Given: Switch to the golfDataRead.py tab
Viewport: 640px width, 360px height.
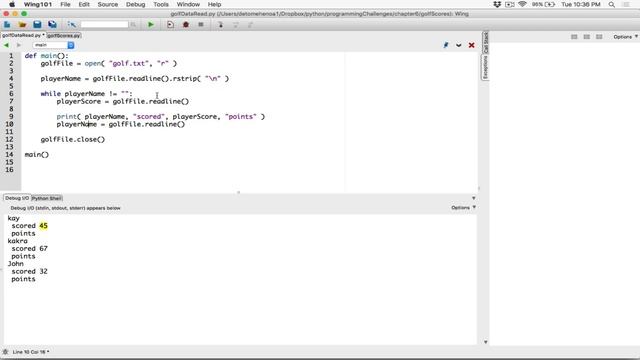Looking at the screenshot, I should pyautogui.click(x=22, y=36).
